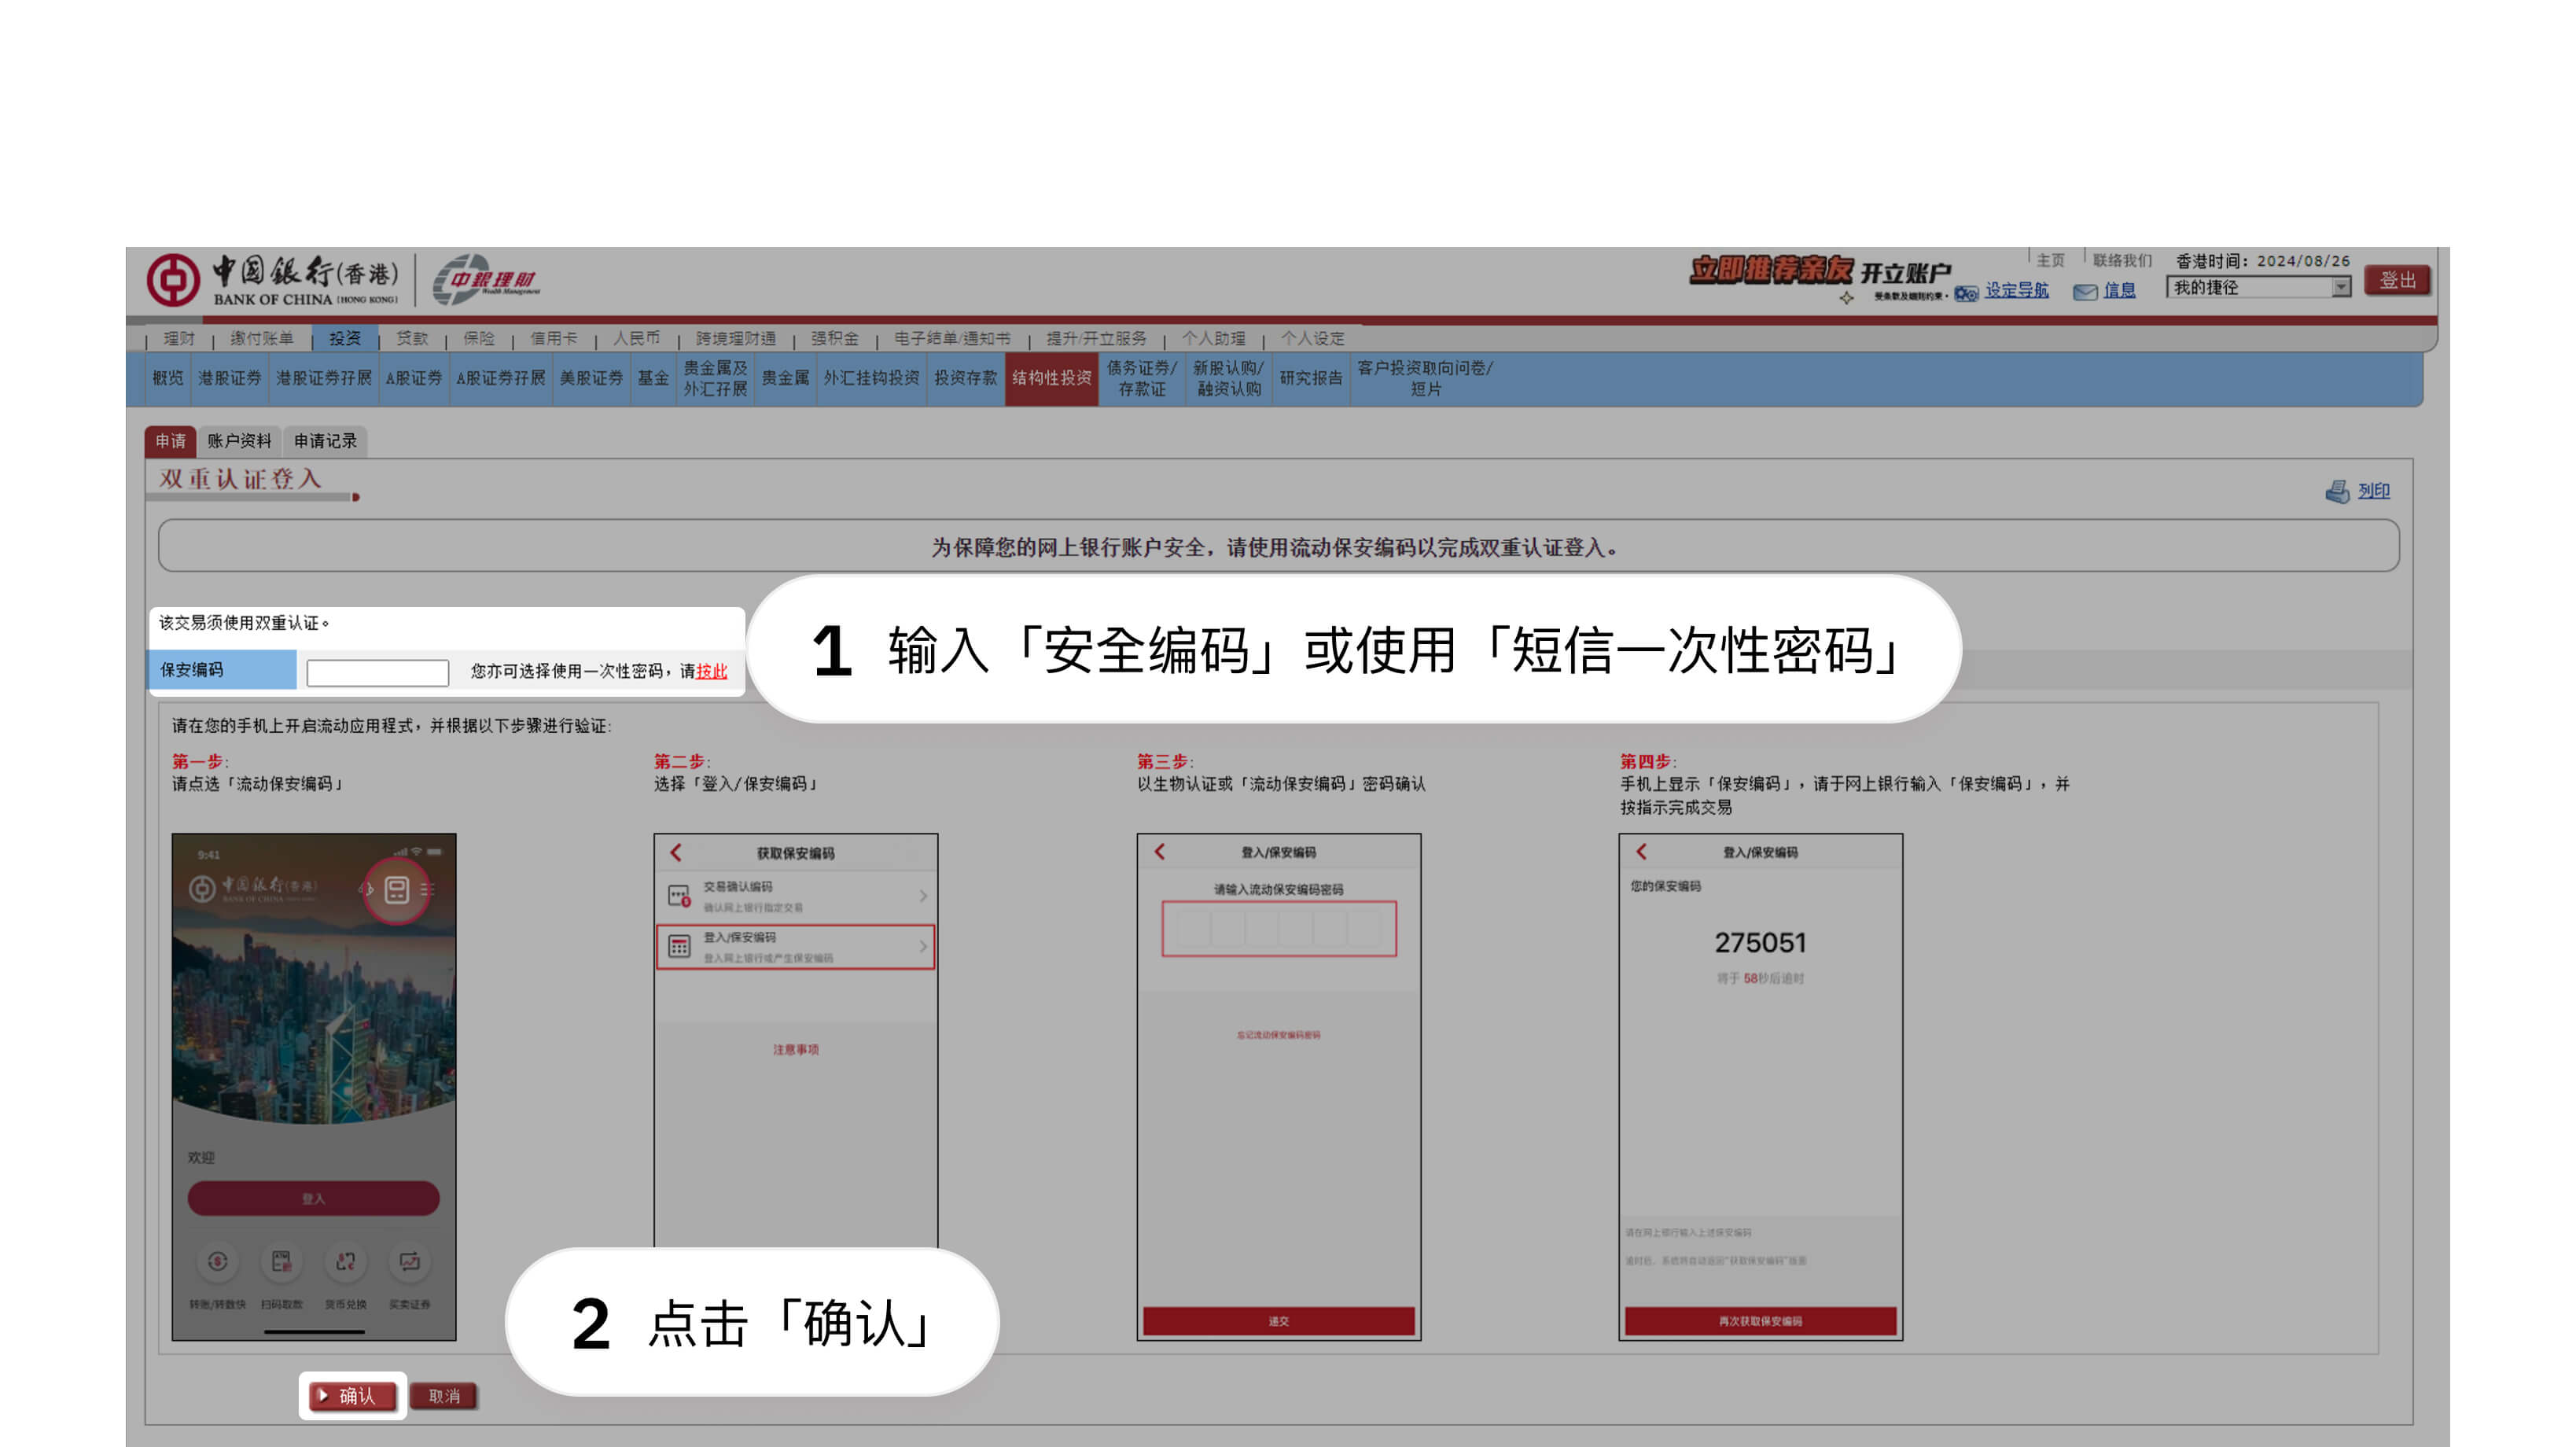Screen dimensions: 2576x1447
Task: Select the 个人设定 menu item
Action: (x=1313, y=338)
